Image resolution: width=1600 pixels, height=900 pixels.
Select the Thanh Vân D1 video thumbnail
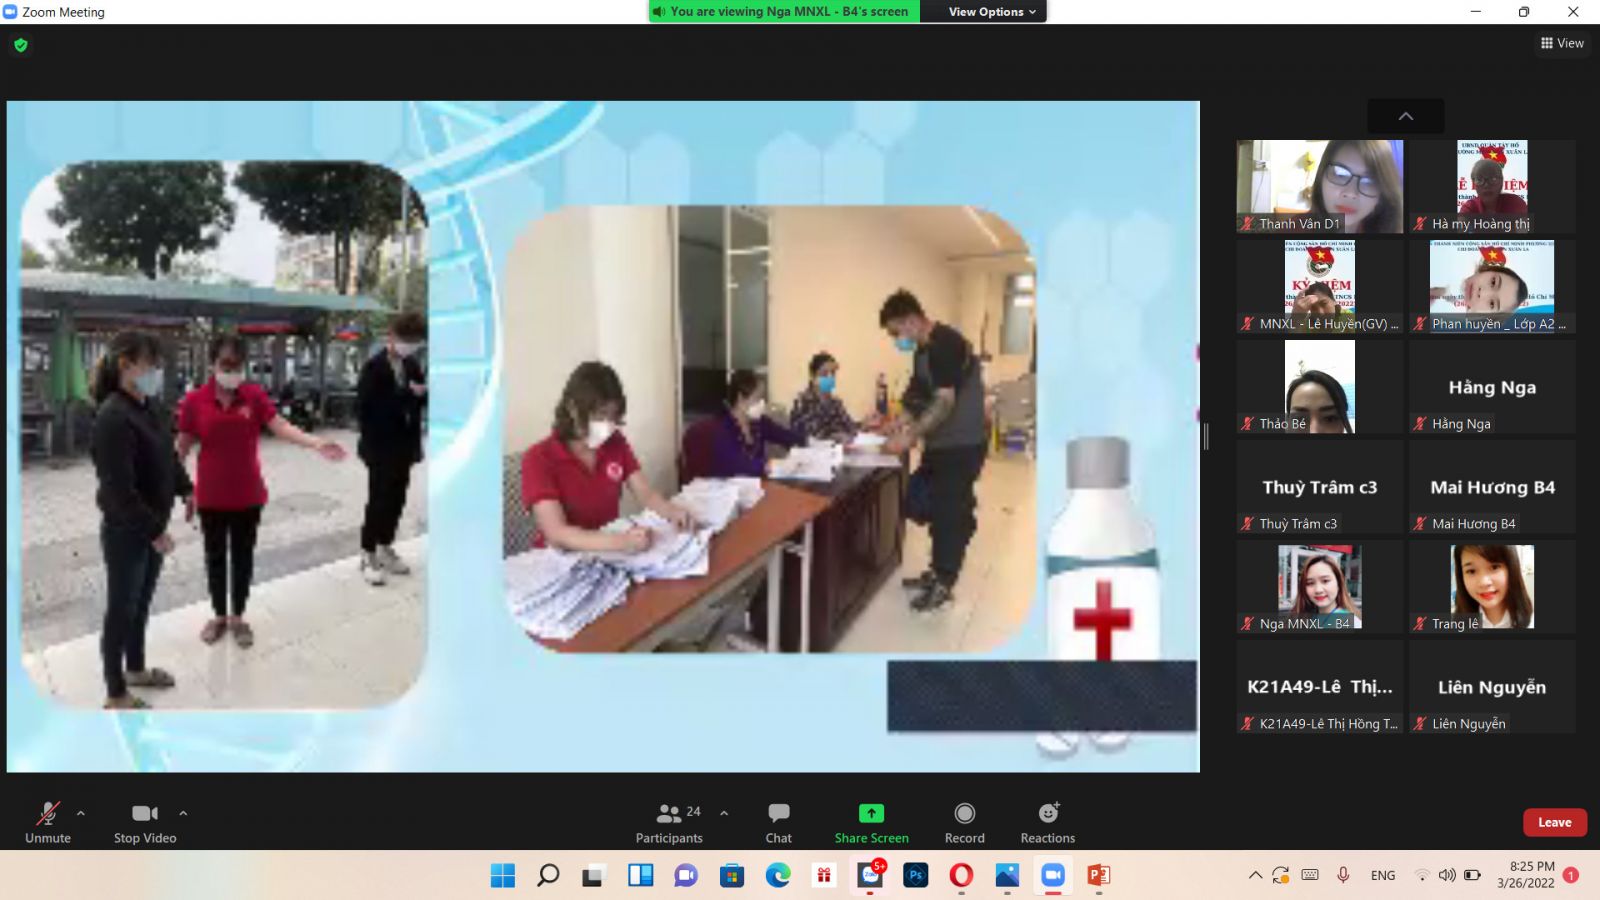[1319, 186]
